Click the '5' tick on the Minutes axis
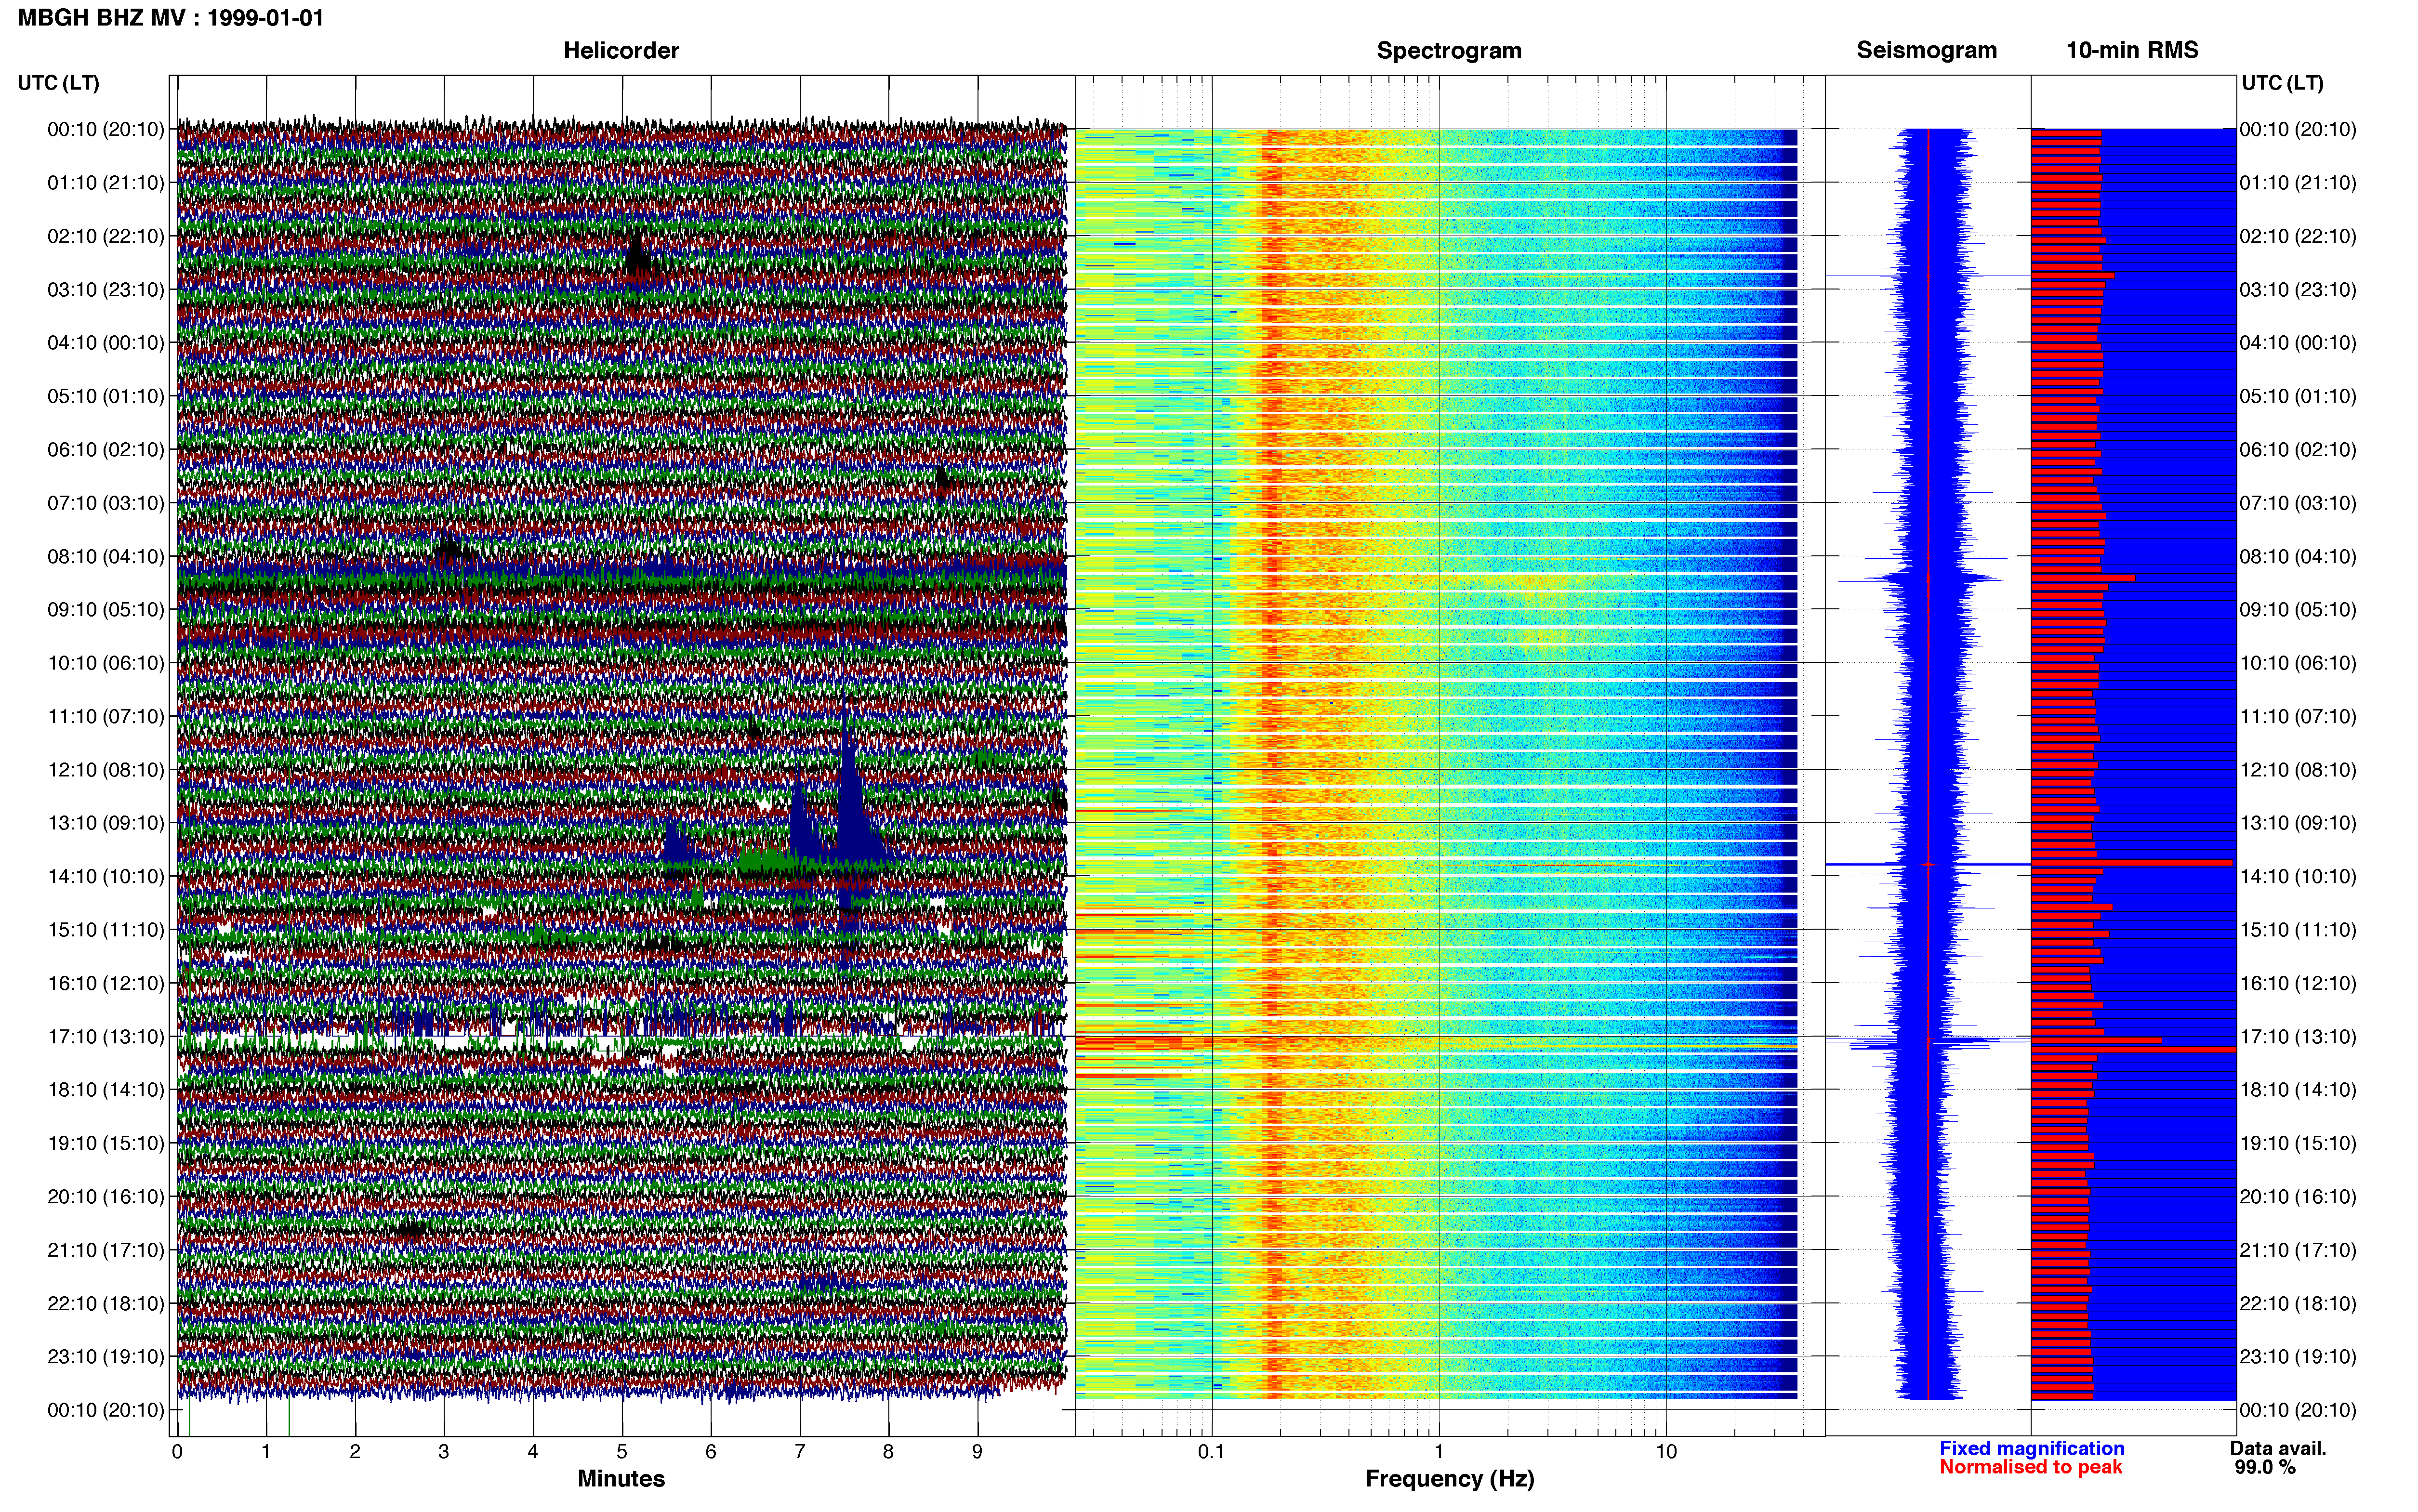This screenshot has width=2418, height=1512. tap(622, 1452)
